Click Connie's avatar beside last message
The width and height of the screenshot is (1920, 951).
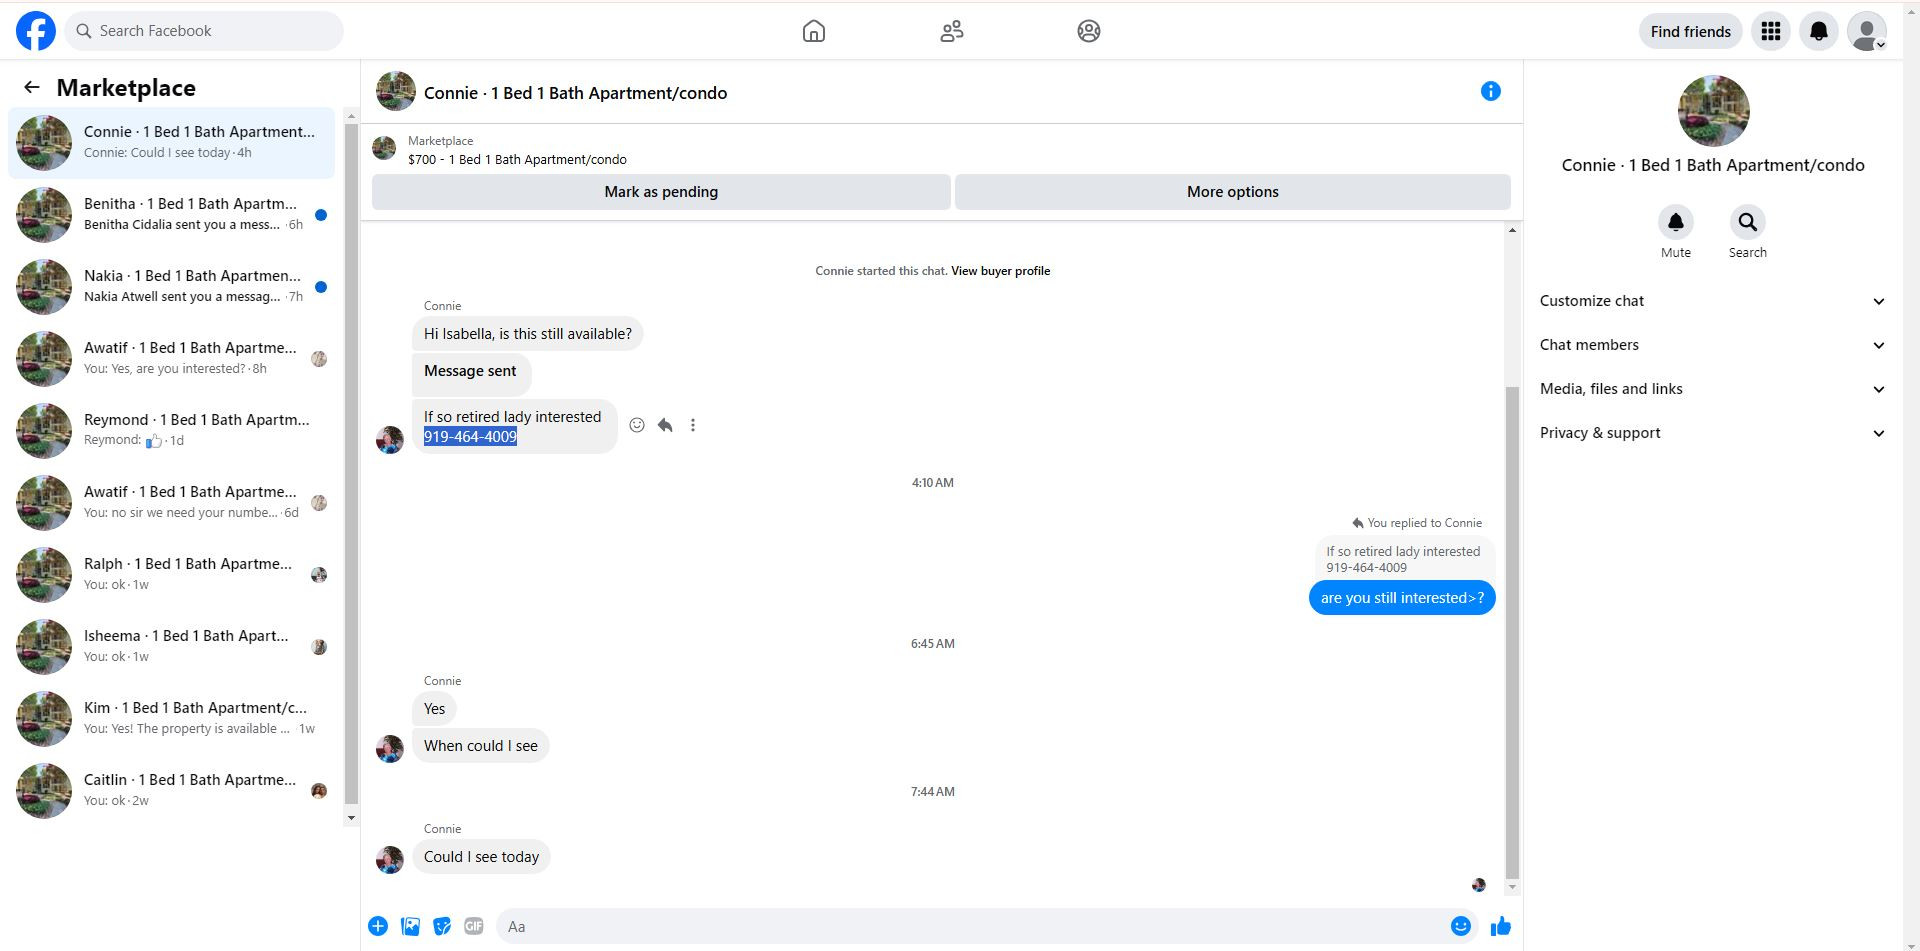pos(390,859)
